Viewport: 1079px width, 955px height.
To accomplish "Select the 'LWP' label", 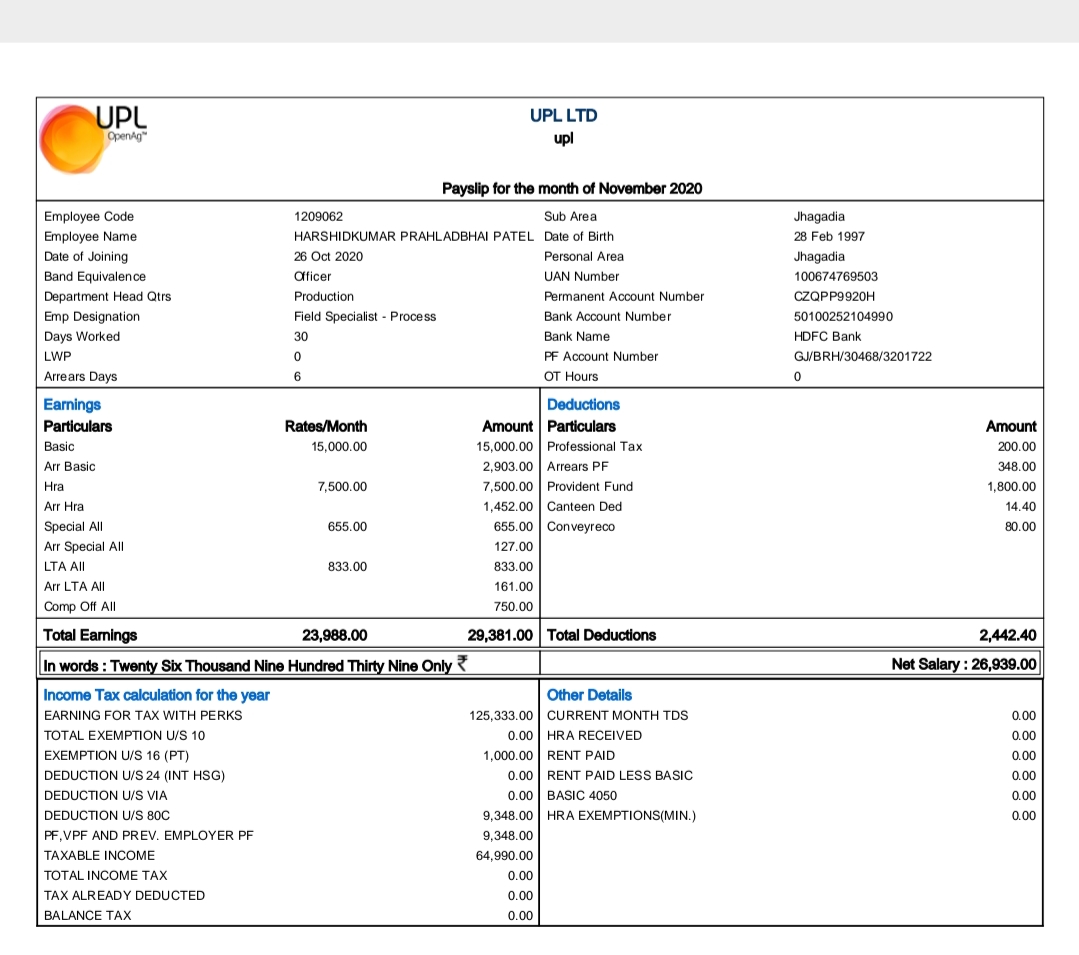I will pyautogui.click(x=58, y=356).
